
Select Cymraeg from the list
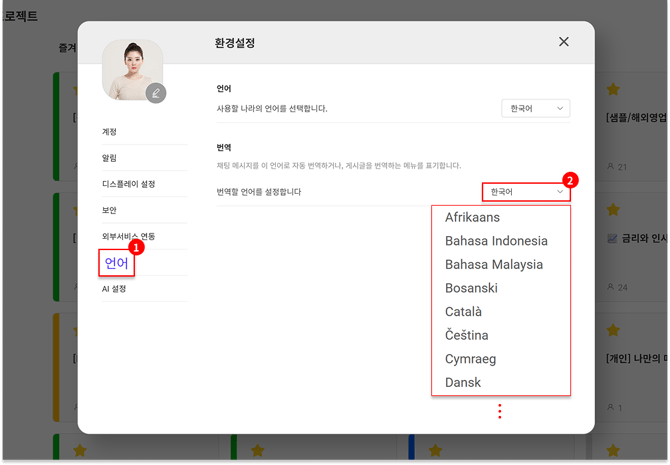tap(470, 359)
